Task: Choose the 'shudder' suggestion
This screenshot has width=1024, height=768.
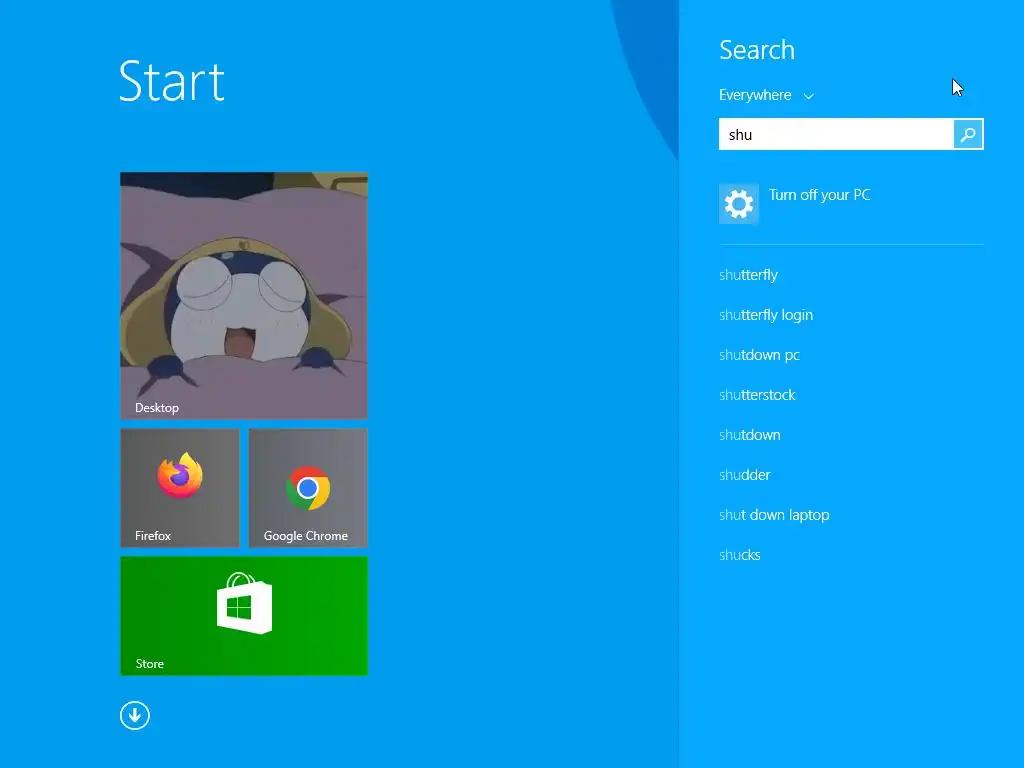Action: click(744, 475)
